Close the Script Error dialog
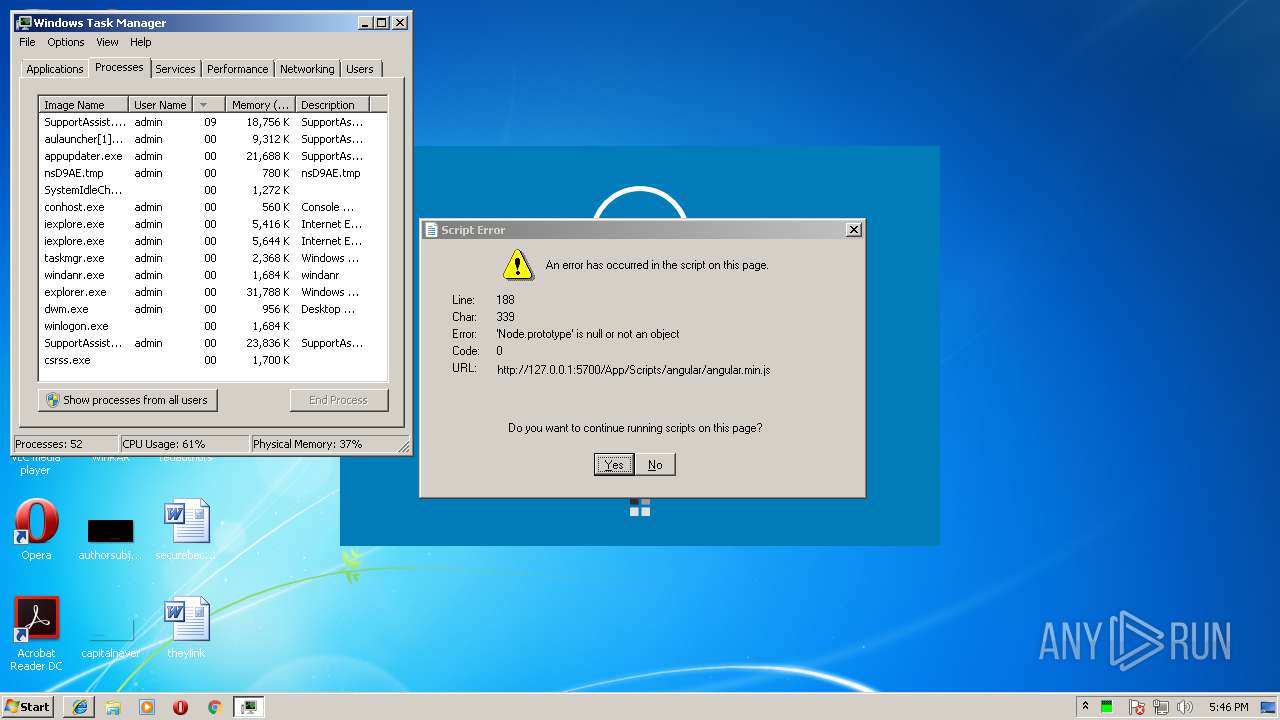1280x720 pixels. click(x=853, y=229)
